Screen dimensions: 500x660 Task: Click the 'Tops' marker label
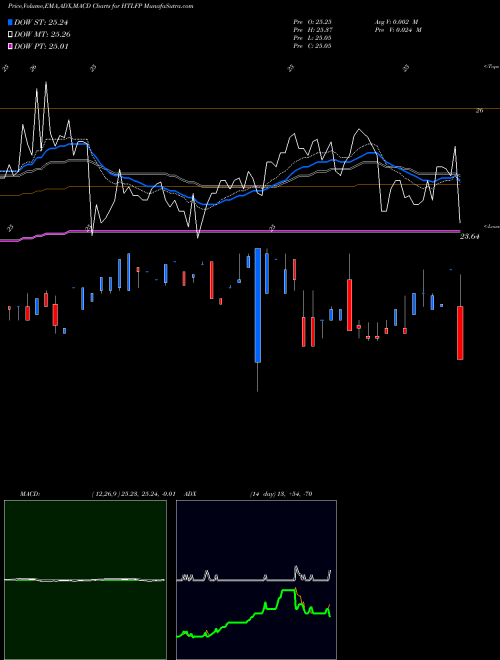pos(492,67)
